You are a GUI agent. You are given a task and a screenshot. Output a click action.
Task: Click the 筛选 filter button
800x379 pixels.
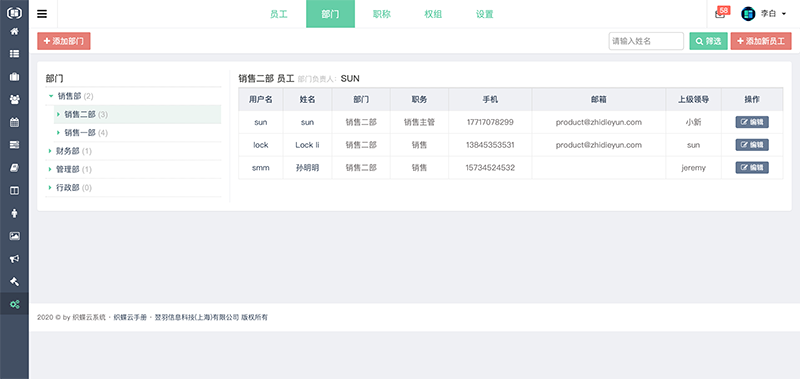(x=708, y=41)
